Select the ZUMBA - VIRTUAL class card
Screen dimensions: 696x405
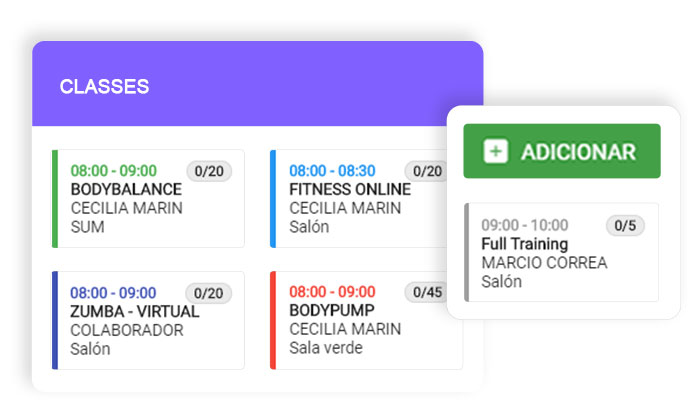click(x=148, y=320)
